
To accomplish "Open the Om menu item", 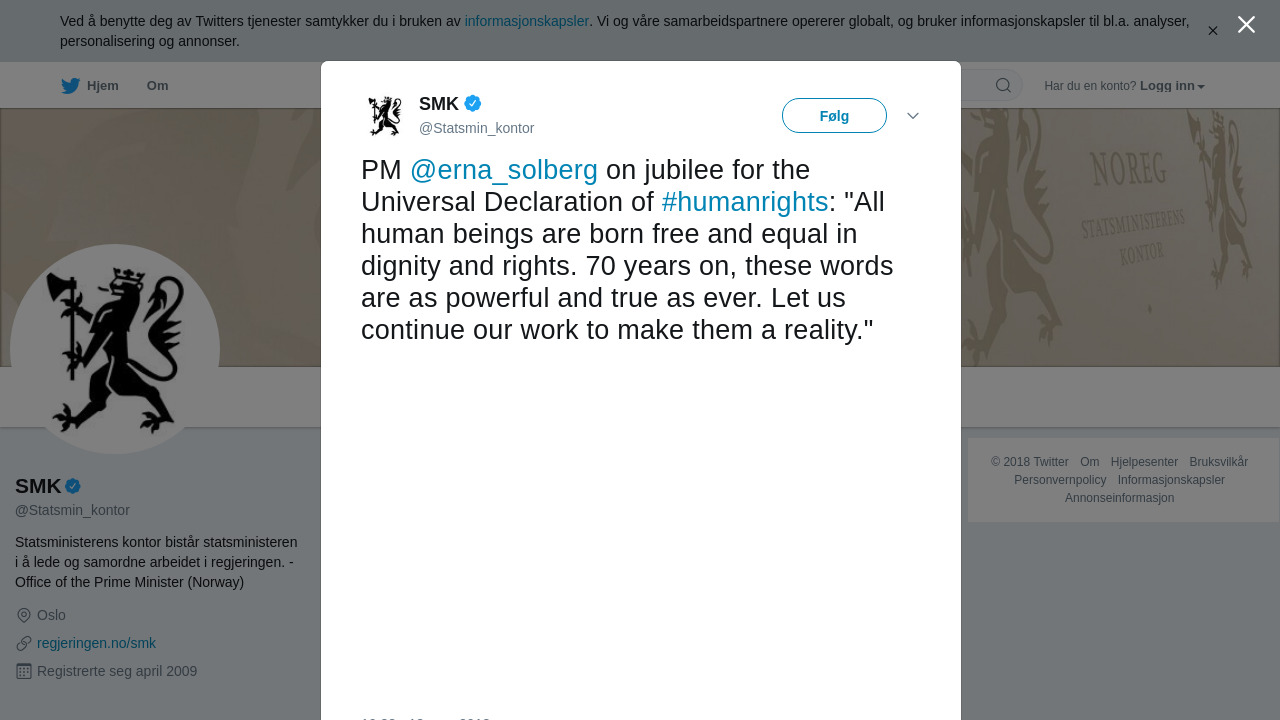I will tap(157, 86).
